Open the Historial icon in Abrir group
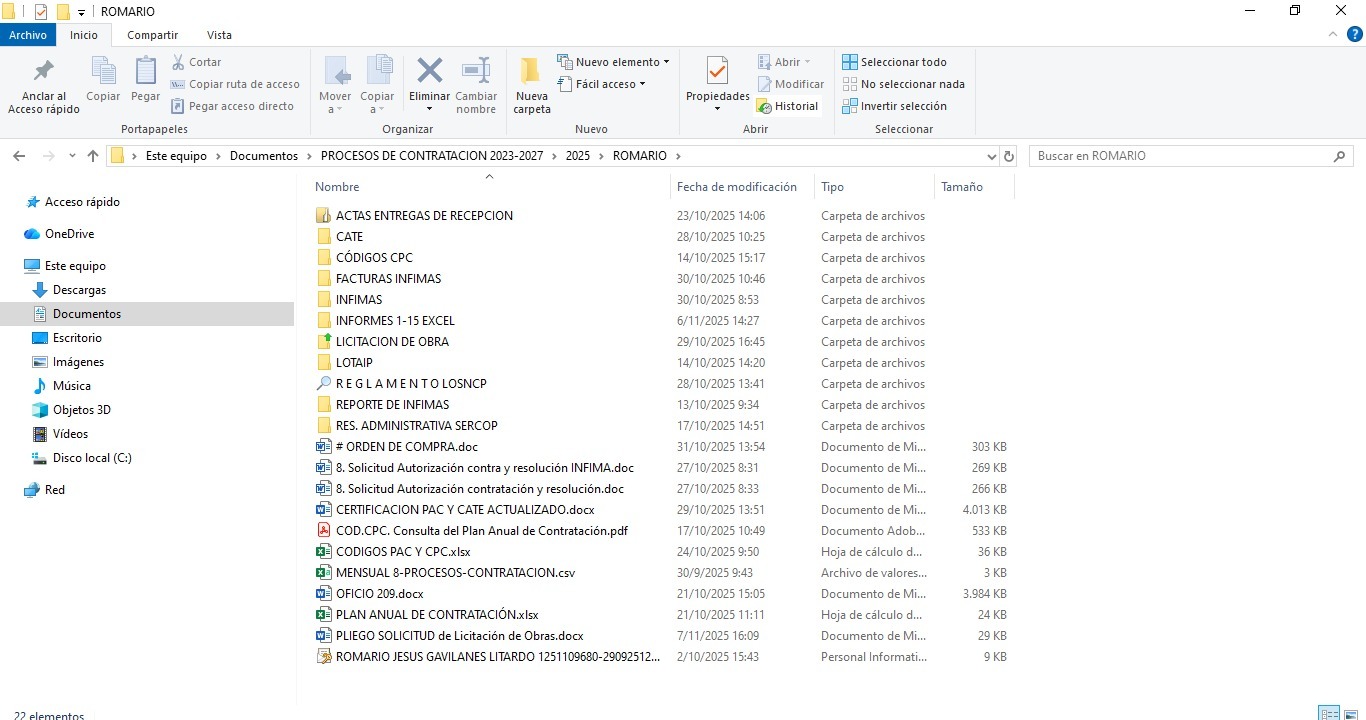Screen dimensions: 1366x720 pos(788,106)
